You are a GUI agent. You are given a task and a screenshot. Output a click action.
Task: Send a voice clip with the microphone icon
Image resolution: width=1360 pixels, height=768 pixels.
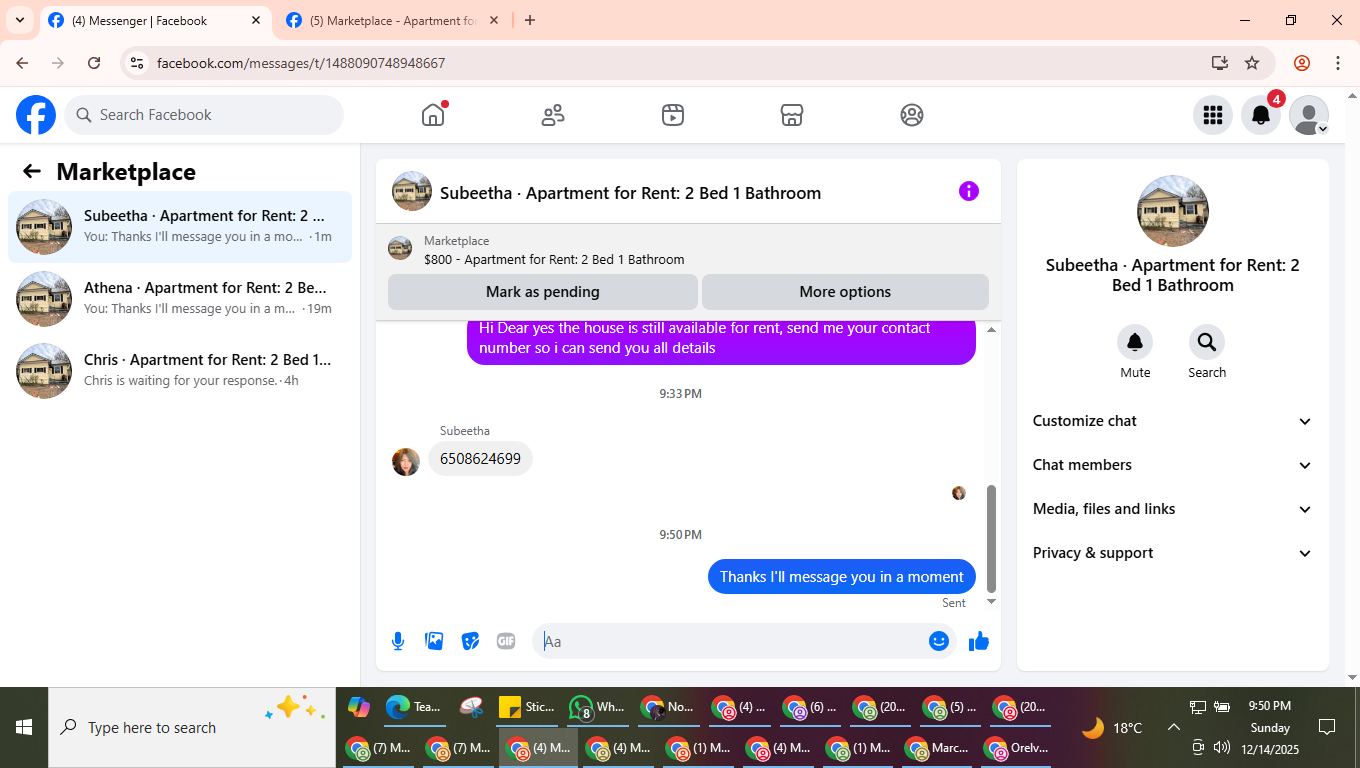[398, 641]
